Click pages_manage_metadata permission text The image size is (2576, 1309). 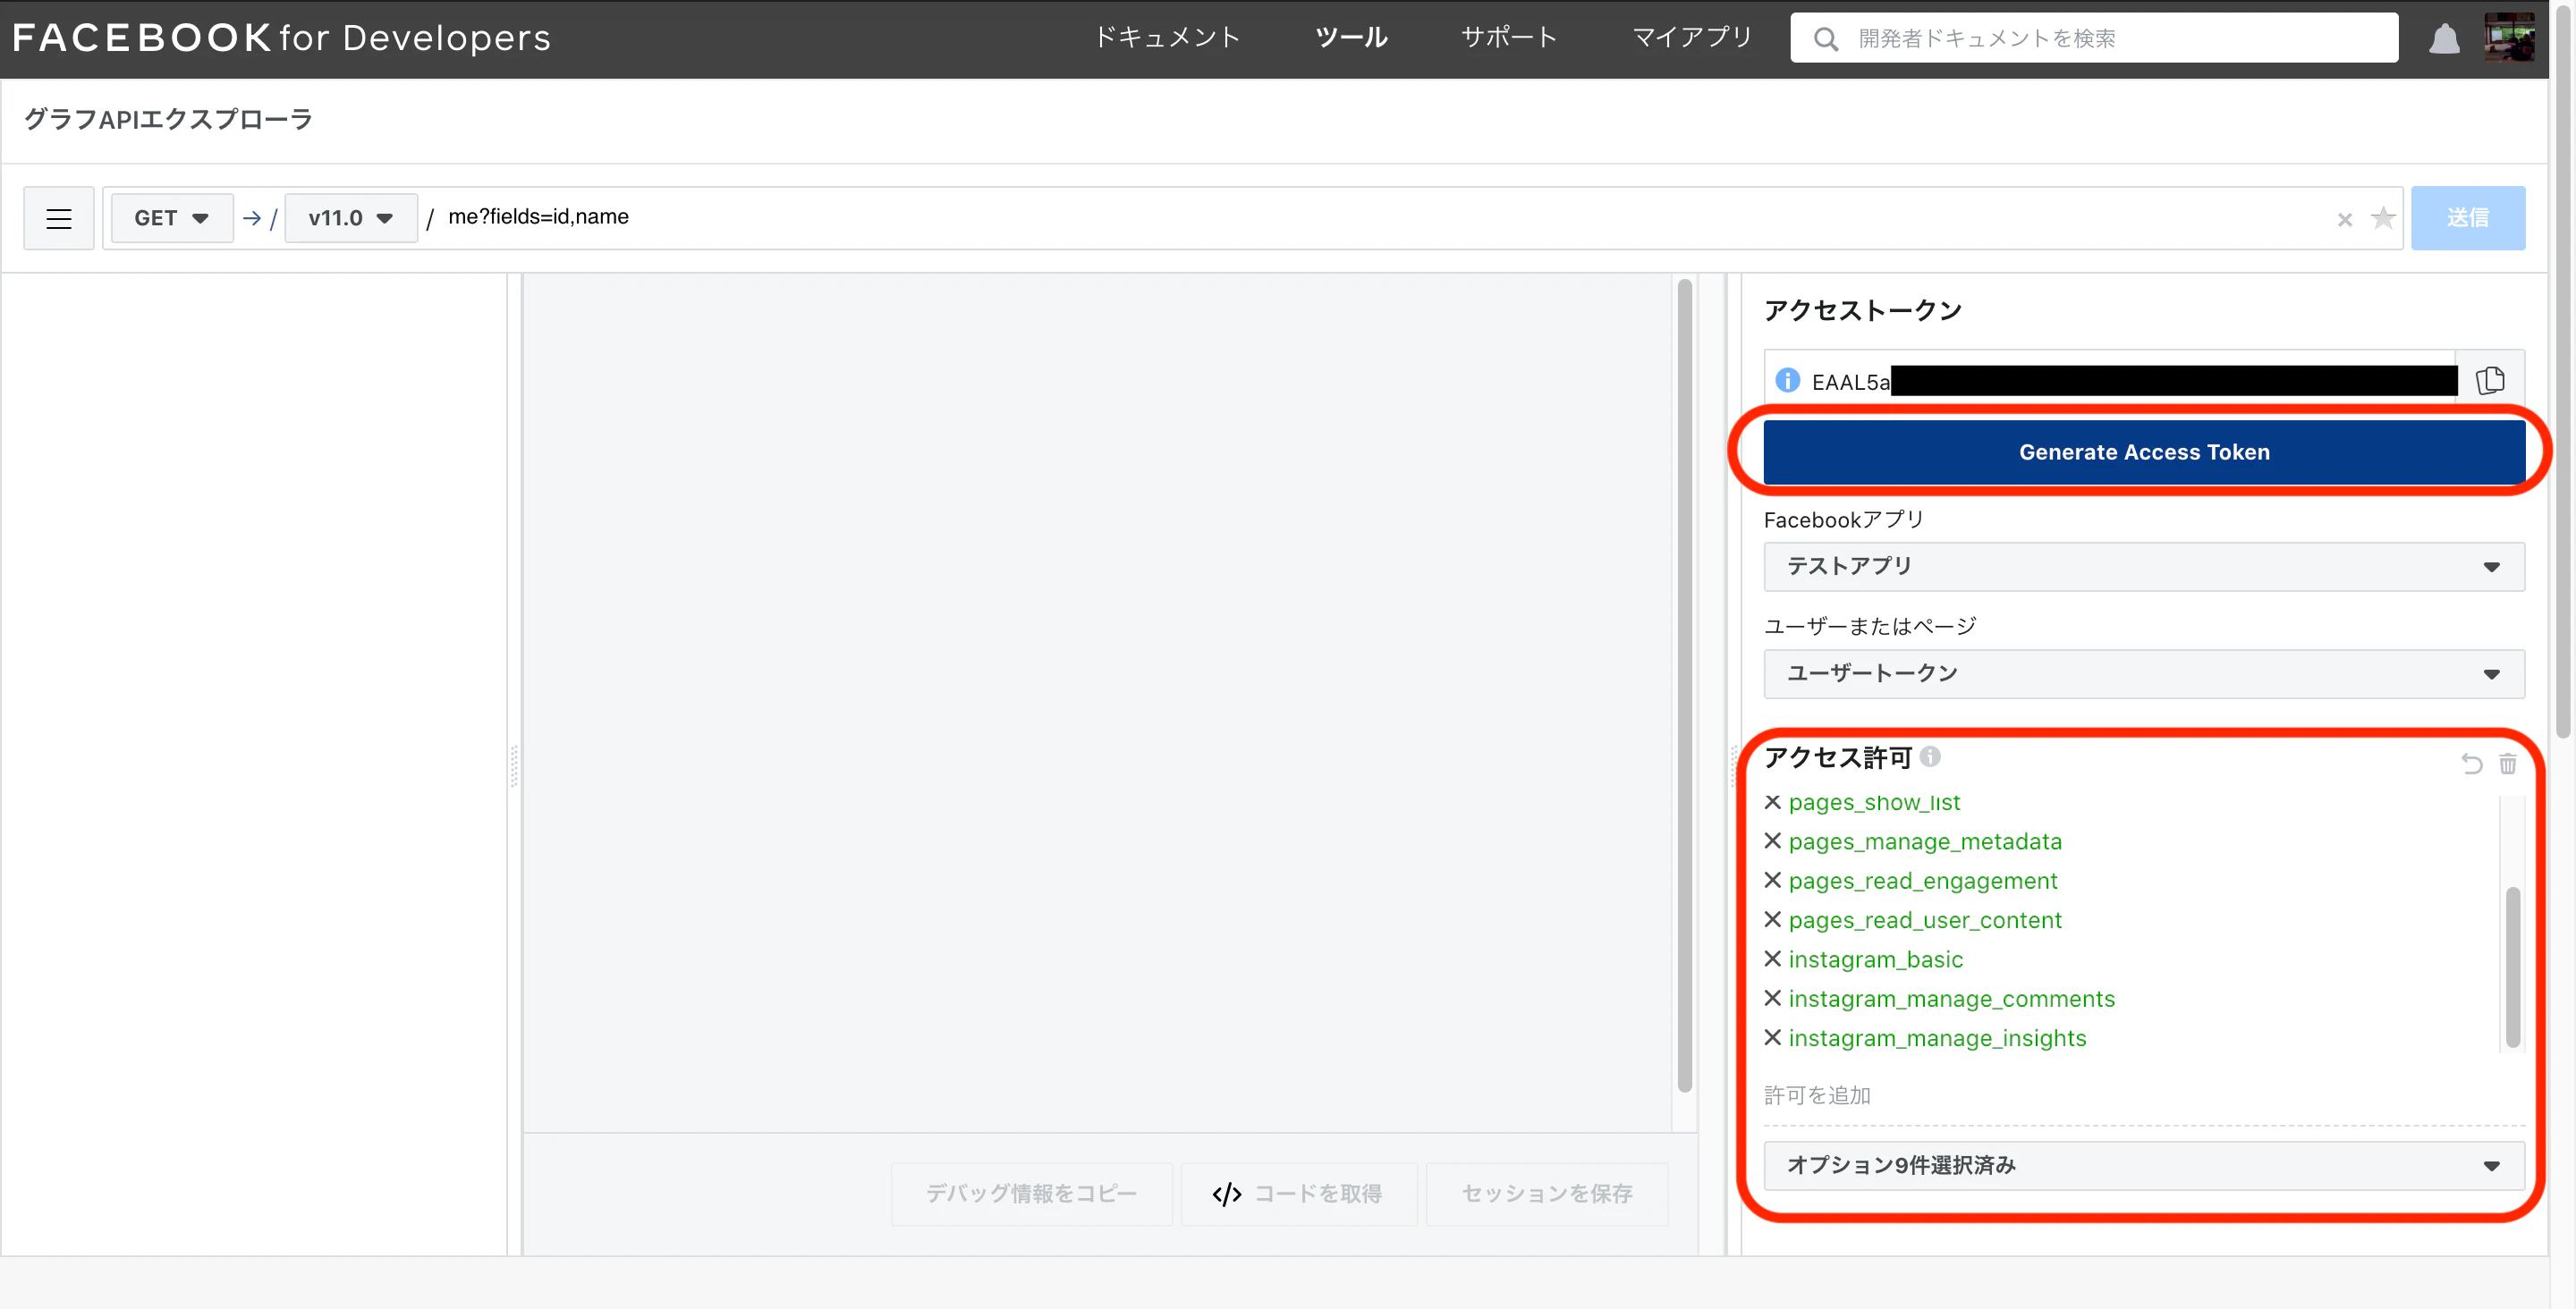coord(1925,841)
